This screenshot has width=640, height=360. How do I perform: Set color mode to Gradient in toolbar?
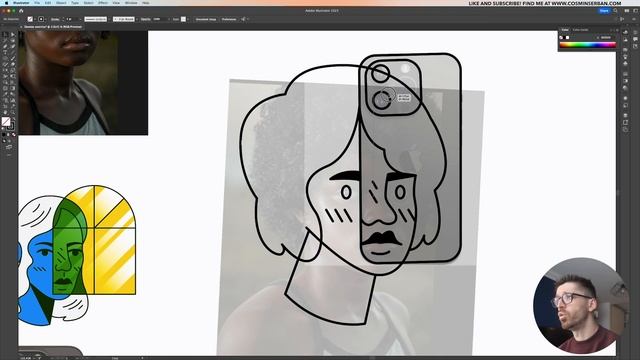(9, 134)
